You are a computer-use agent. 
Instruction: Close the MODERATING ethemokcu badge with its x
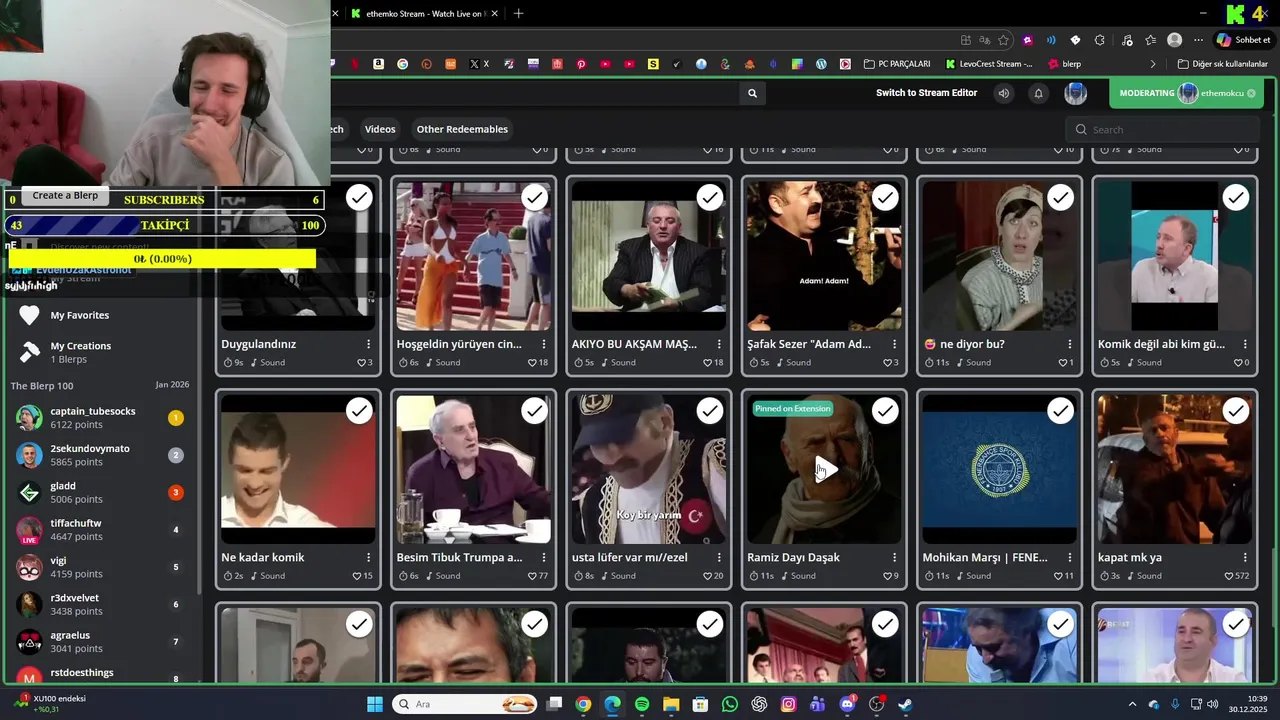pyautogui.click(x=1251, y=93)
